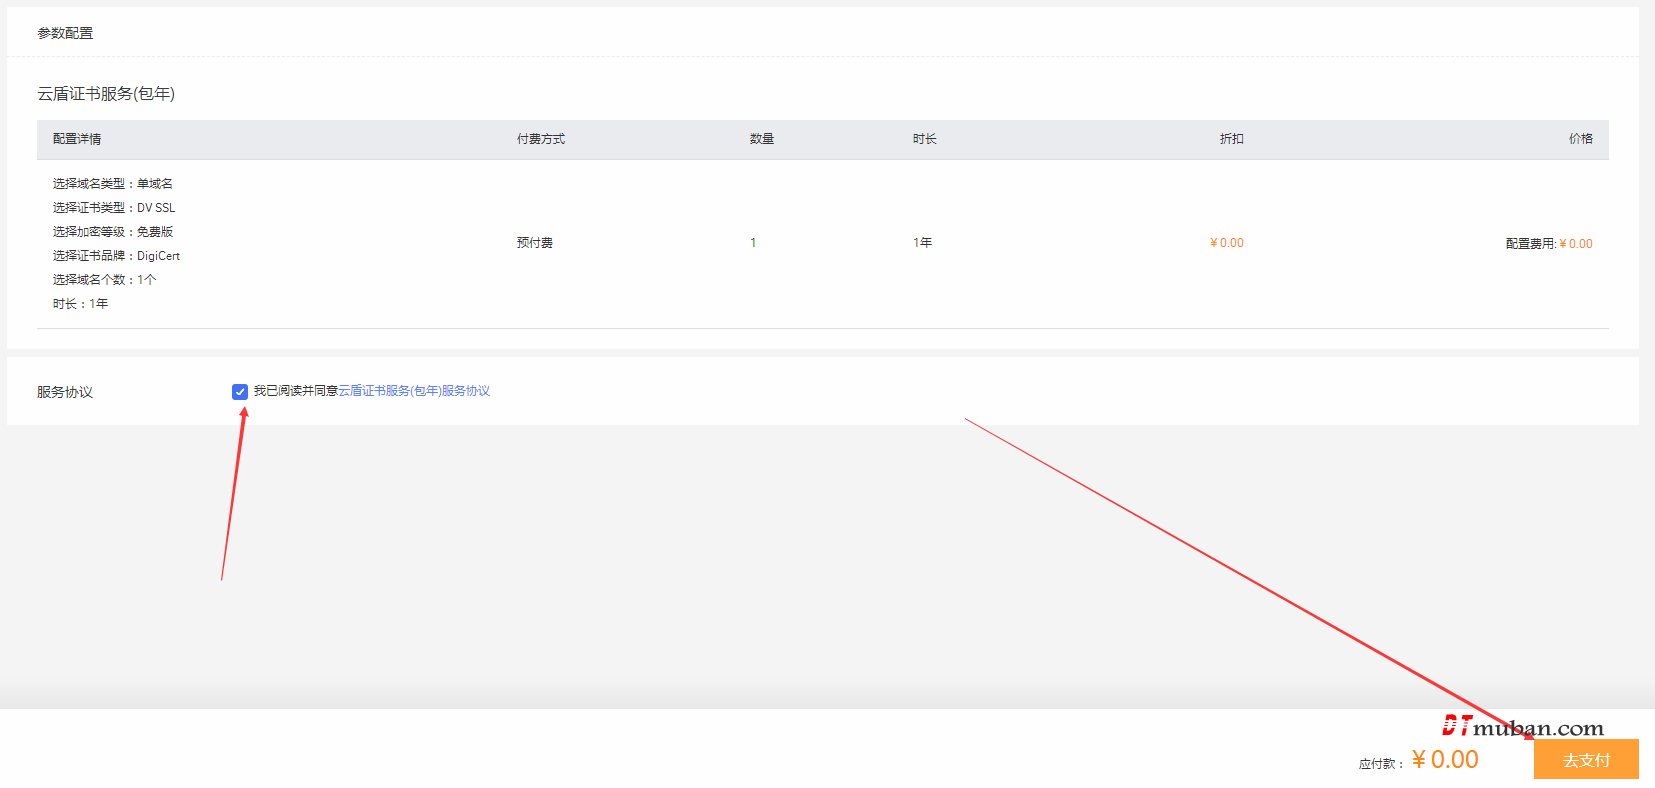Select the 云盾证书服务(包年) title
Image resolution: width=1655 pixels, height=788 pixels.
point(106,94)
